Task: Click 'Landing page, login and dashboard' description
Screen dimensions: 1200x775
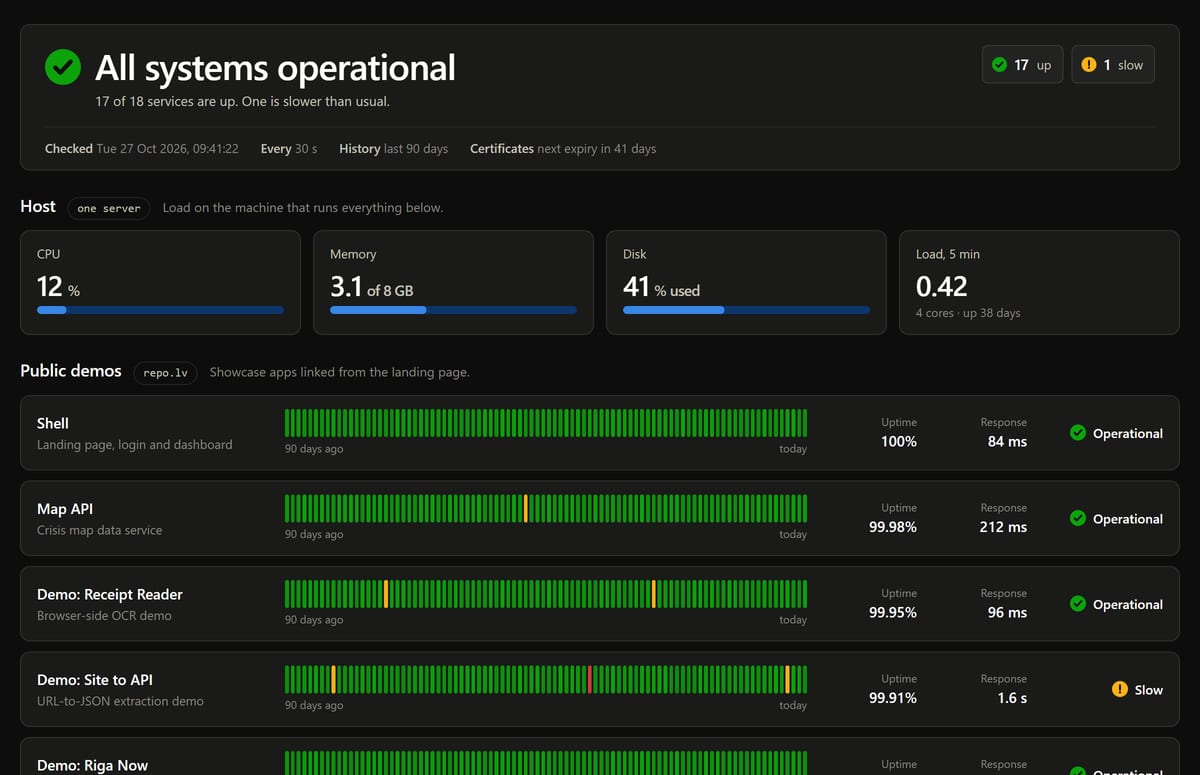Action: [x=135, y=444]
